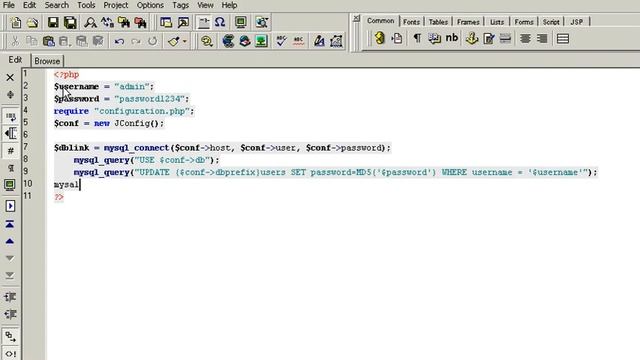
Task: Click on the text "configuration.php" in line 4
Action: pos(141,111)
